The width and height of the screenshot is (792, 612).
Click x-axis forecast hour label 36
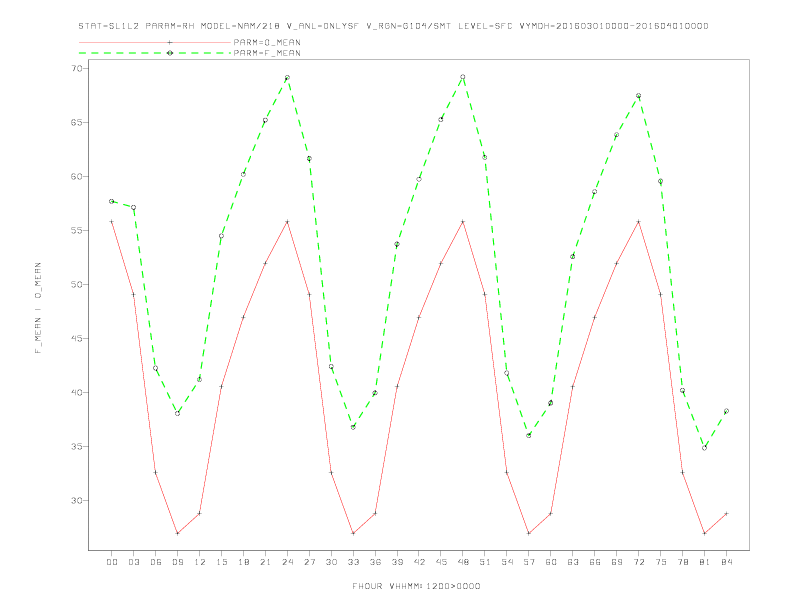pos(375,562)
